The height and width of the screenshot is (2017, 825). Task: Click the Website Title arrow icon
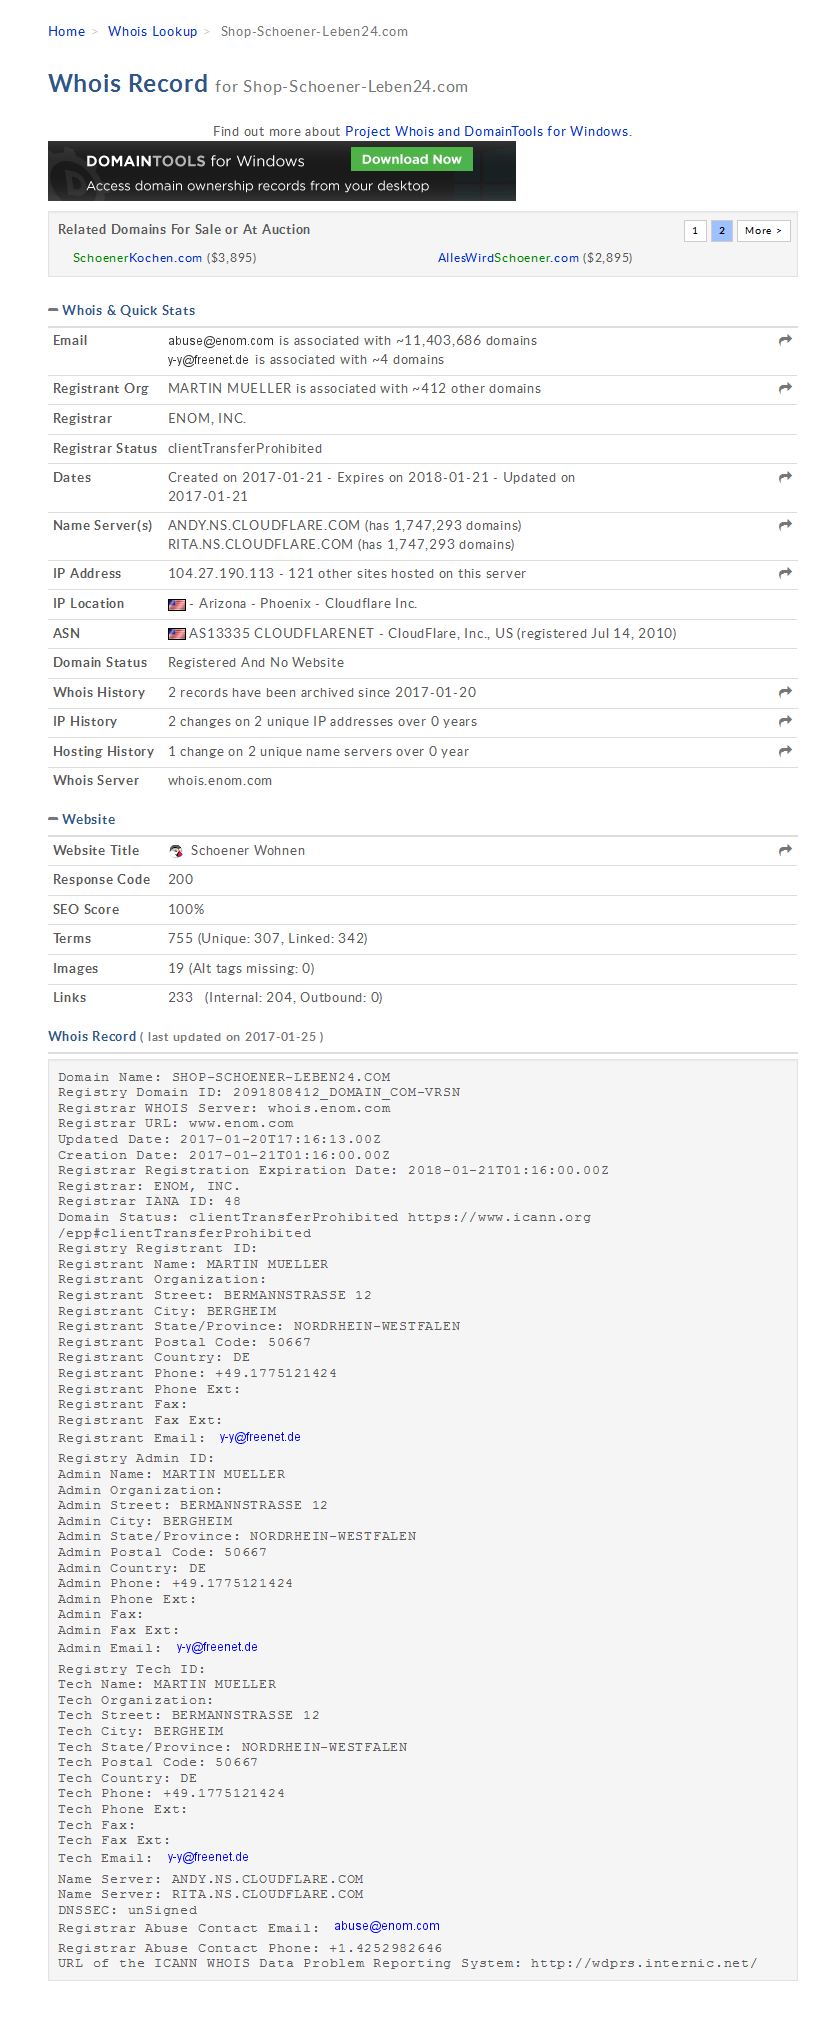point(785,849)
